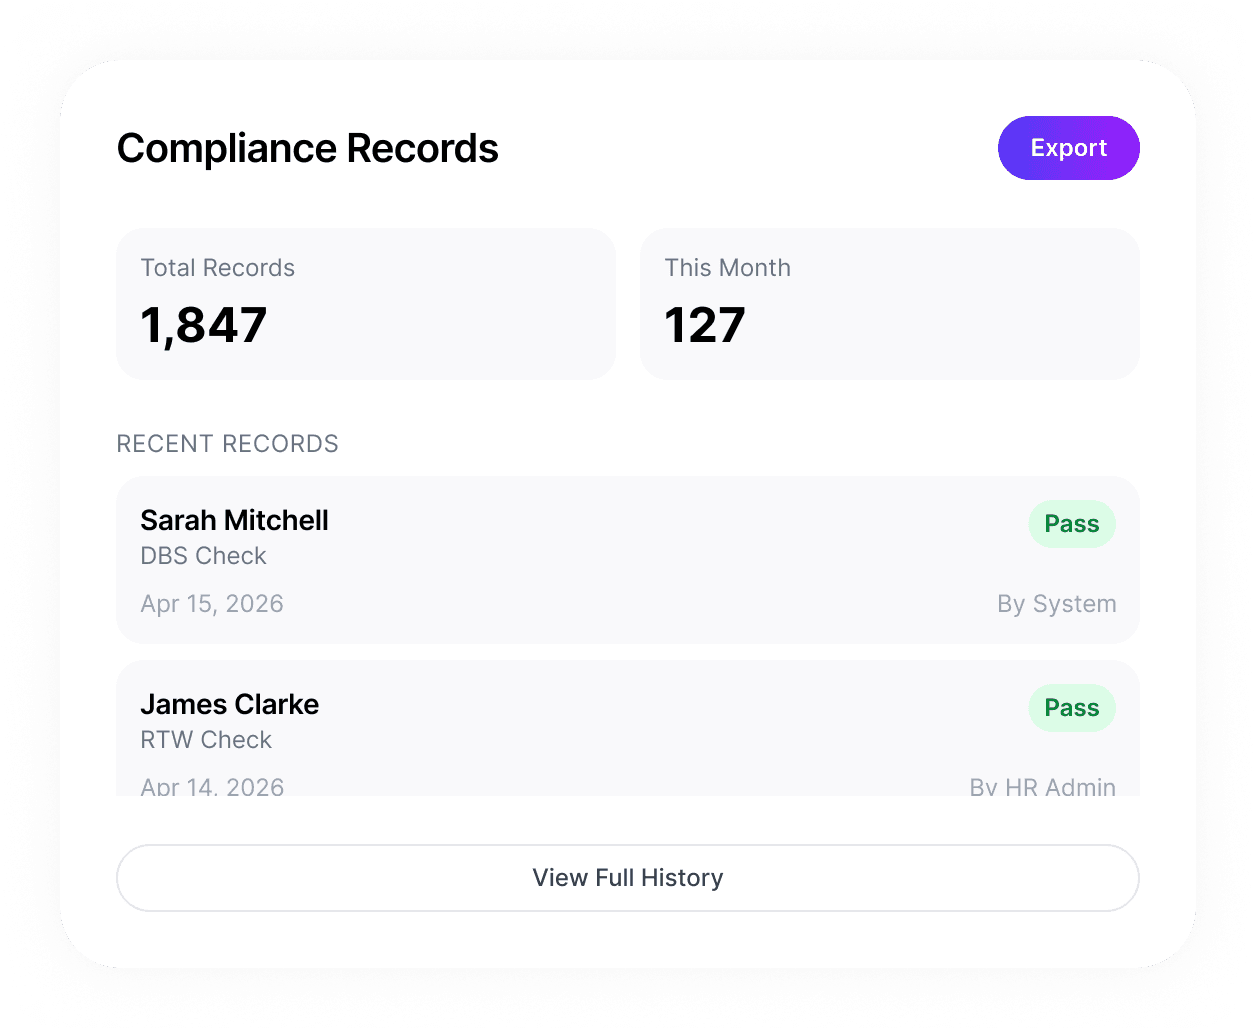The image size is (1256, 1028).
Task: Click Sarah Mitchell's name
Action: pos(234,520)
